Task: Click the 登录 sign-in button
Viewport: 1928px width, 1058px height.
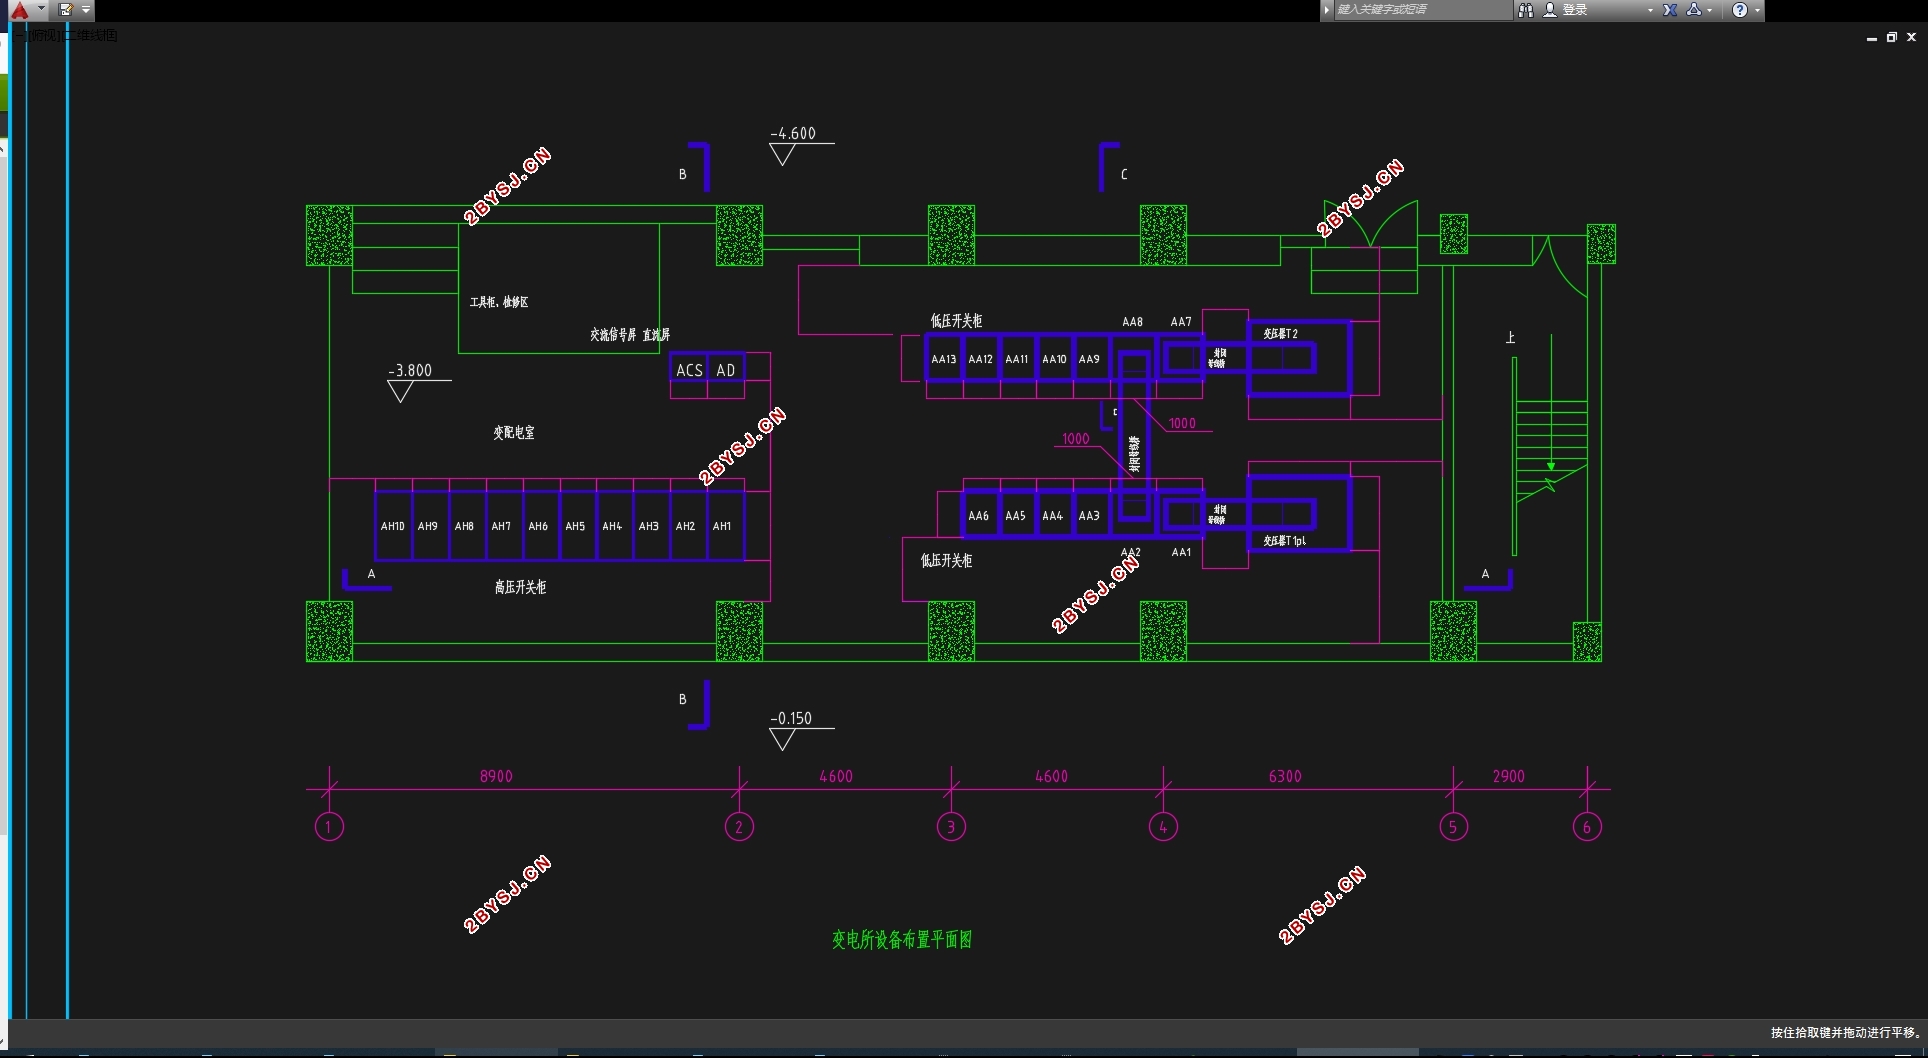Action: point(1575,10)
